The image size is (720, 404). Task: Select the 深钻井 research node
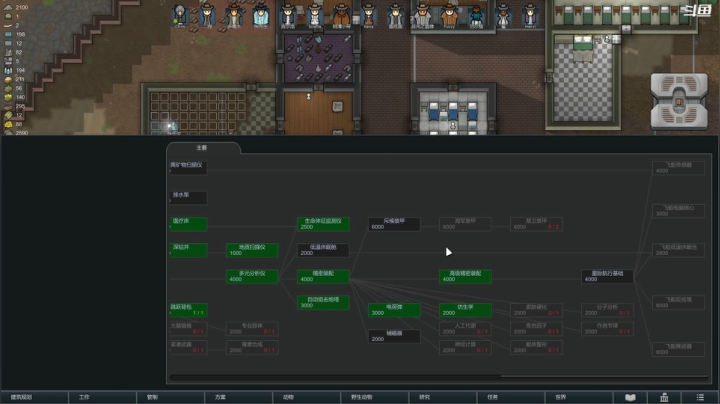[188, 250]
